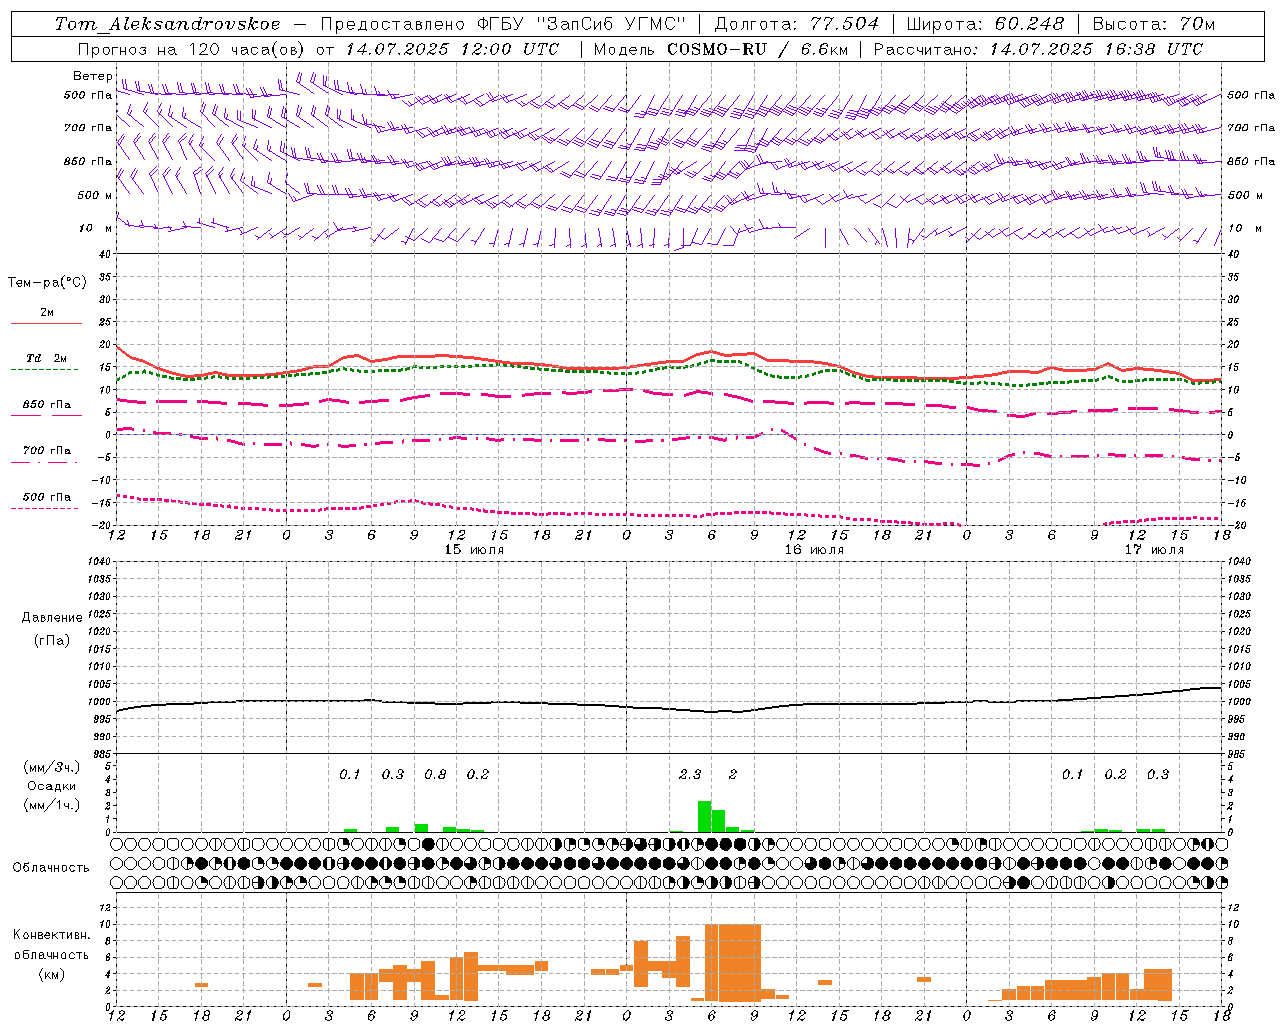This screenshot has width=1280, height=1024.
Task: Click left wind-level label 10 м
Action: point(95,228)
